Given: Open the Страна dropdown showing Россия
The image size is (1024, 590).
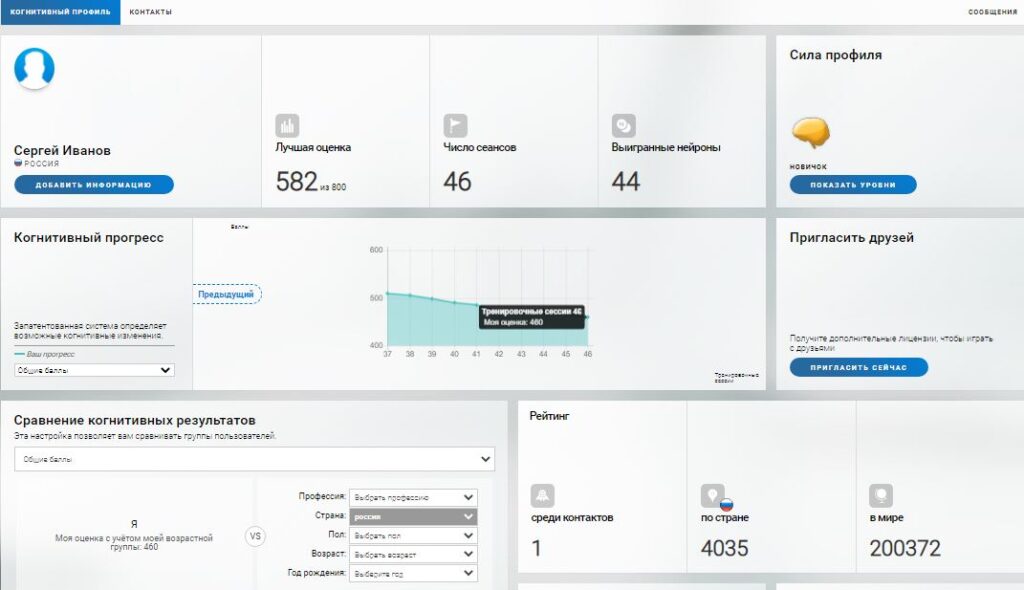Looking at the screenshot, I should coord(413,516).
